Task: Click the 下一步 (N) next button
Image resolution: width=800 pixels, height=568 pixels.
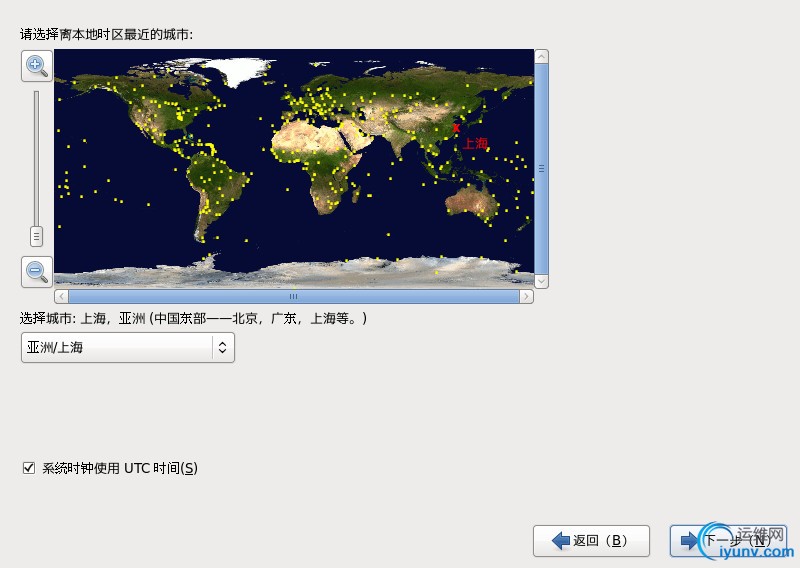Action: click(728, 540)
